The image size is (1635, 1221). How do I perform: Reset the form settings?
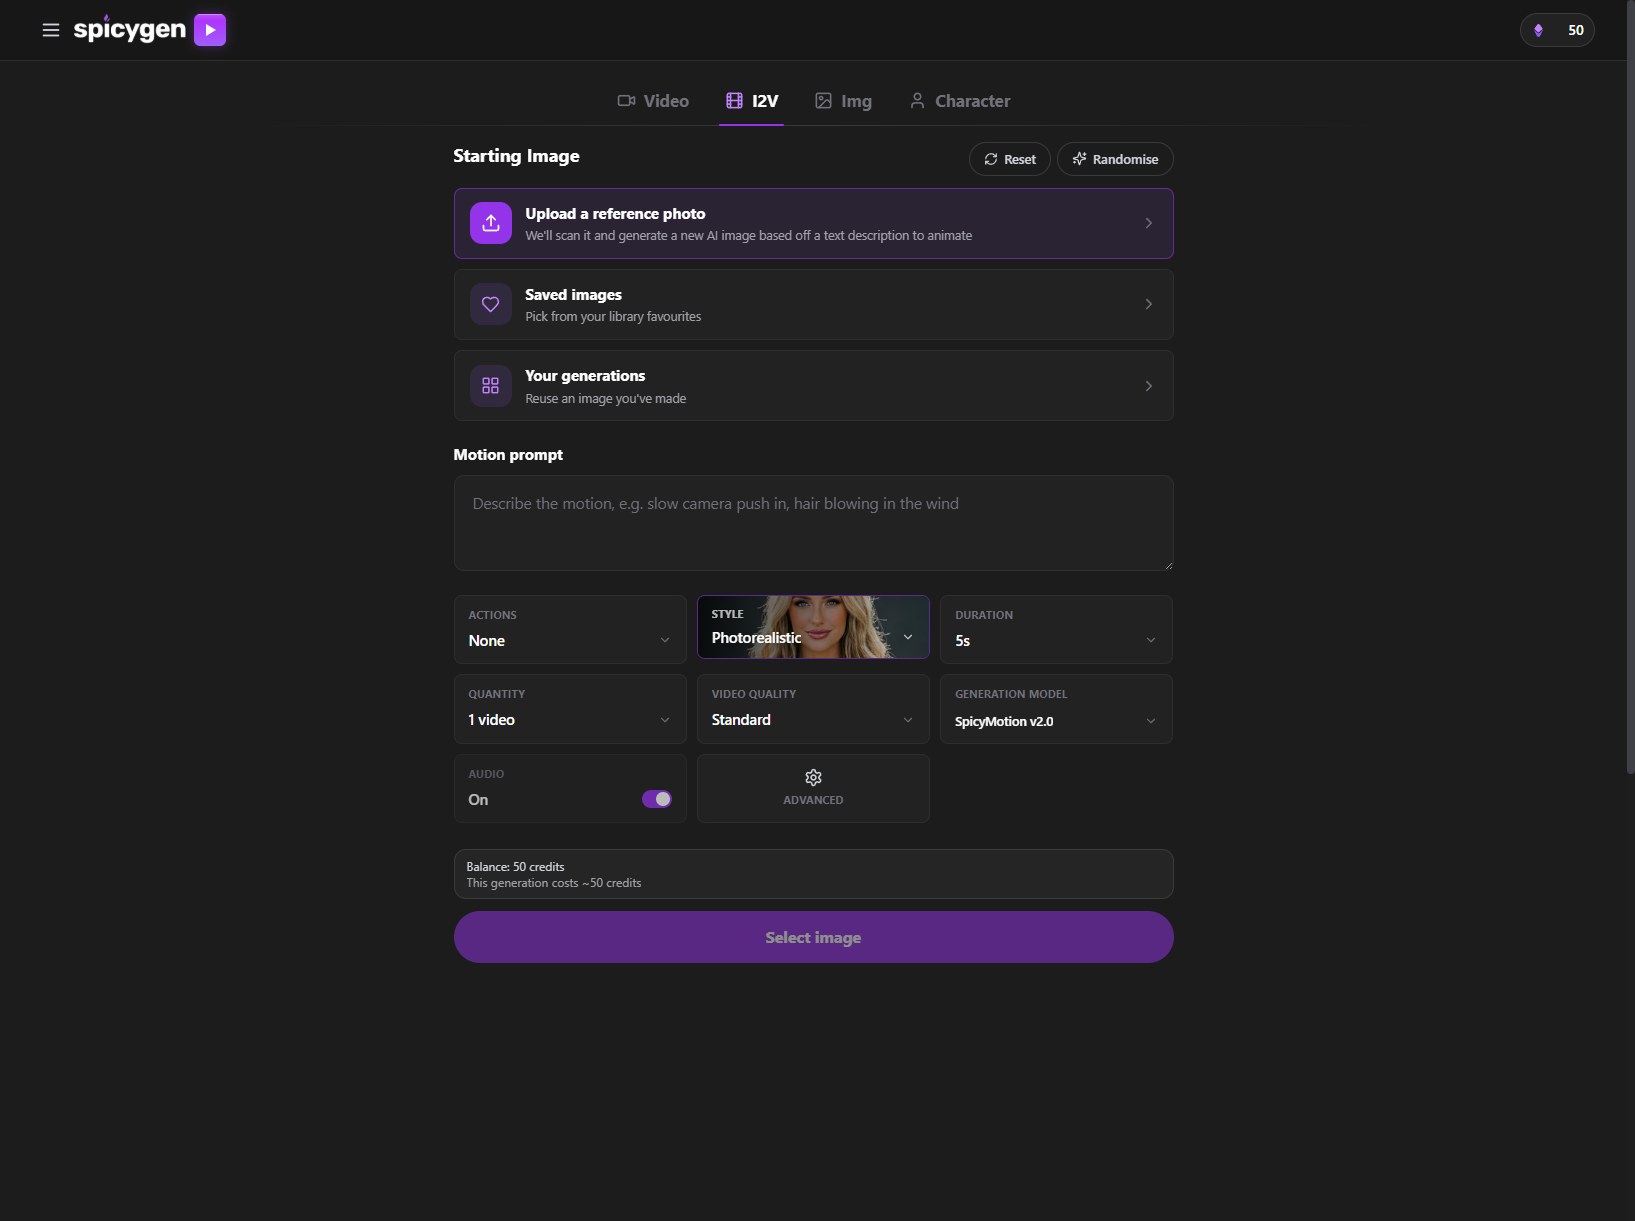point(1010,159)
